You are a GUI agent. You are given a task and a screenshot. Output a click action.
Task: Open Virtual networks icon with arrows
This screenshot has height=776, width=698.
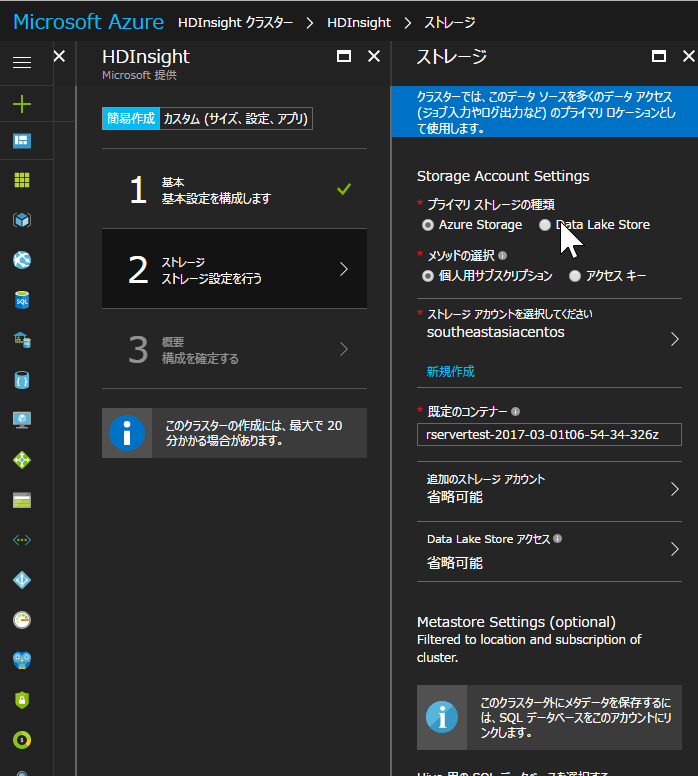22,540
